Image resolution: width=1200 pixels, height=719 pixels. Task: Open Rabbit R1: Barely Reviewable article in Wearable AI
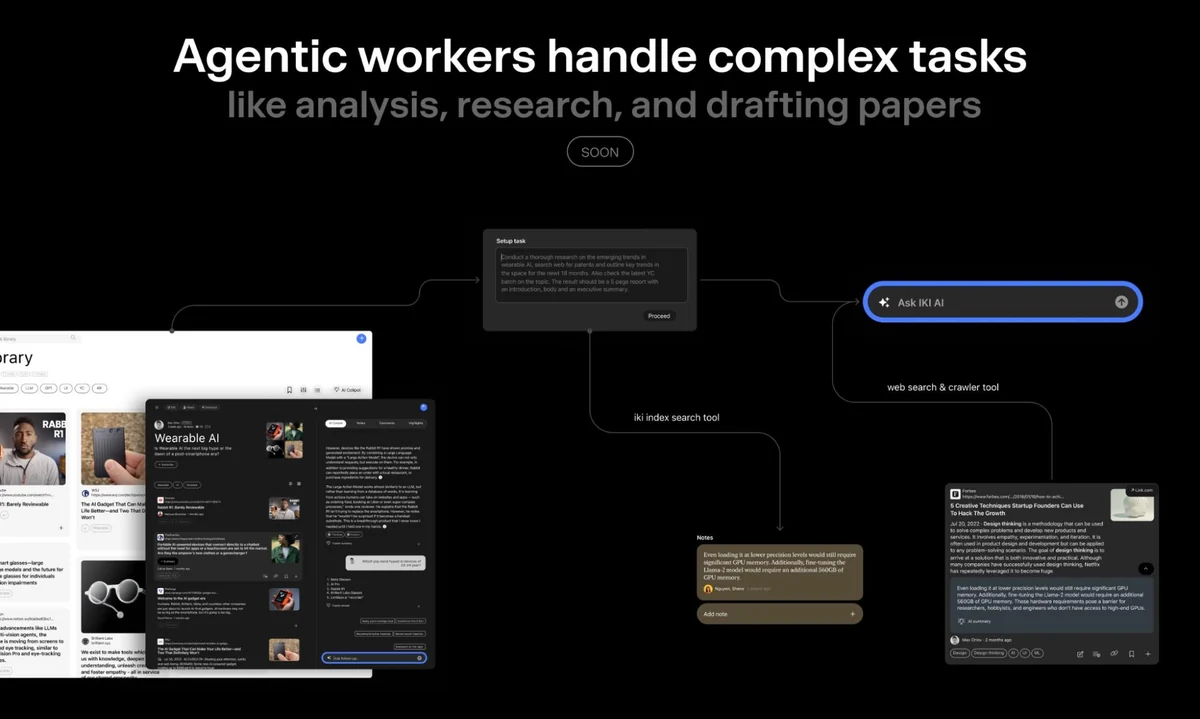coord(181,507)
